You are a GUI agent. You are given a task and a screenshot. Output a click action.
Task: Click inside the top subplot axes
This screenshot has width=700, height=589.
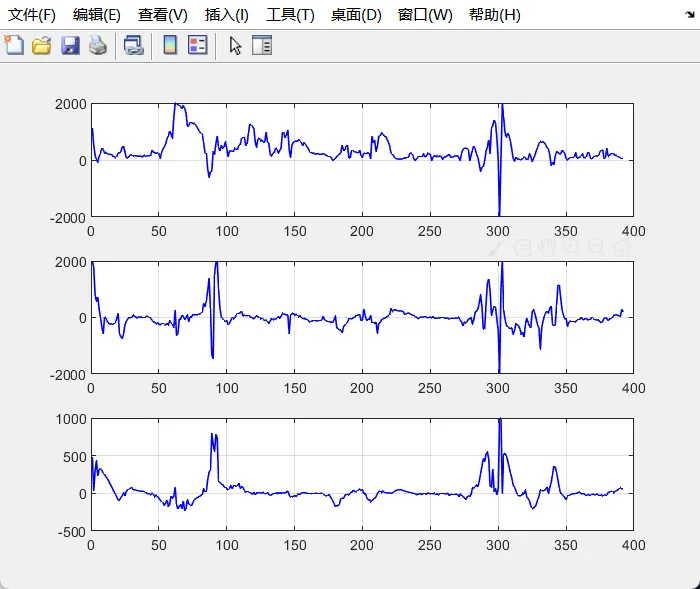tap(362, 160)
